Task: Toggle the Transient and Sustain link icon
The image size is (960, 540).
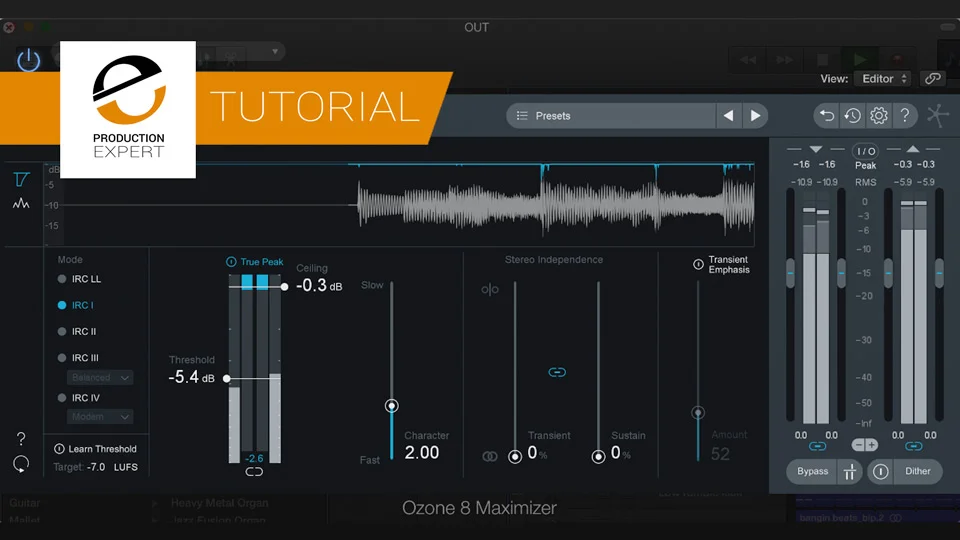Action: point(557,372)
